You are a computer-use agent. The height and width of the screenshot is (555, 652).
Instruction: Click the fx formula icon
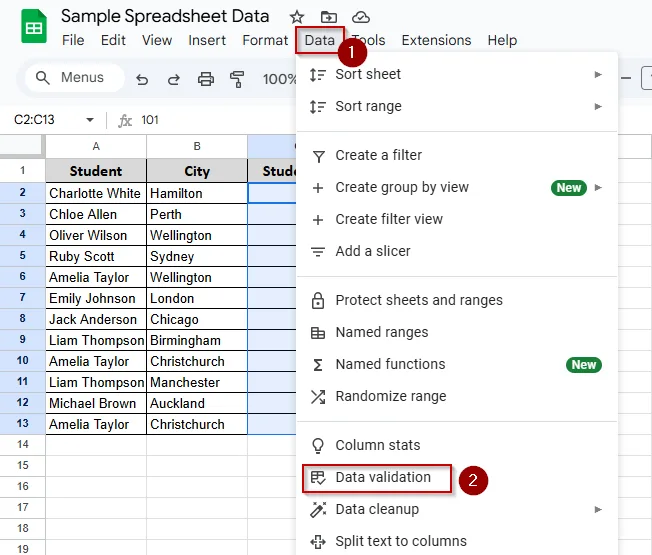pos(125,121)
